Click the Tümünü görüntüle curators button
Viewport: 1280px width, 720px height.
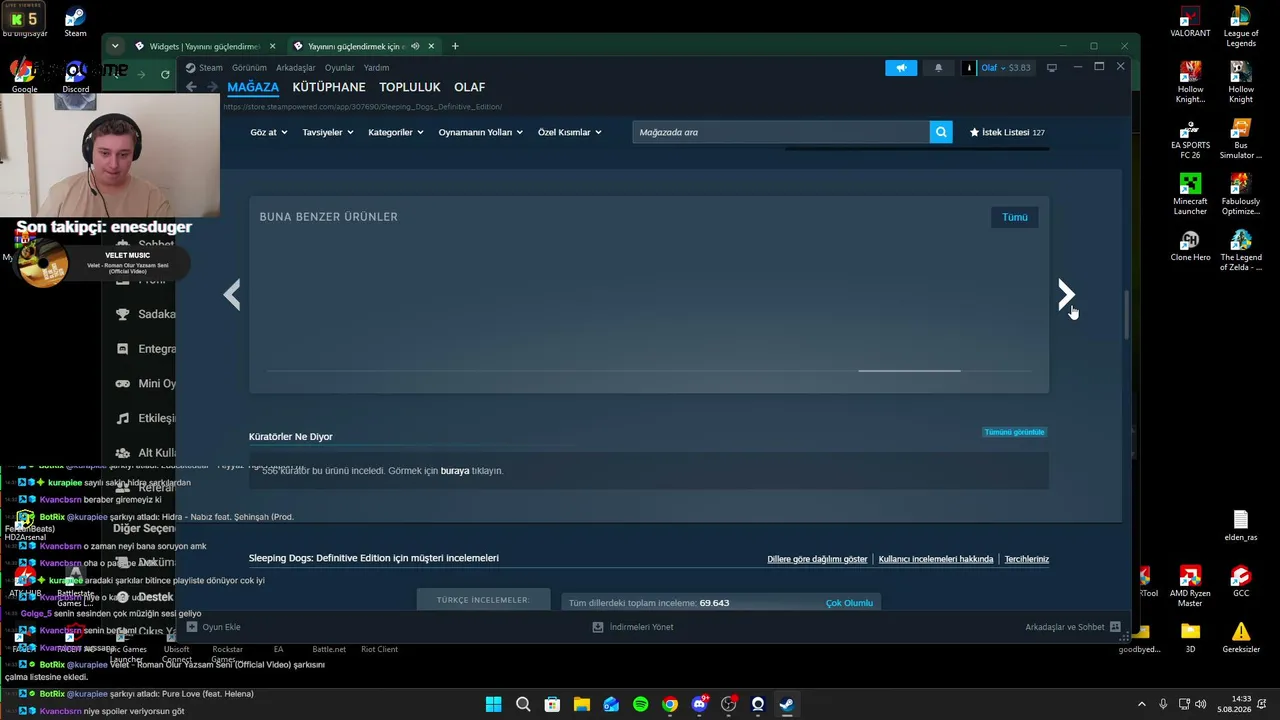[x=1015, y=432]
